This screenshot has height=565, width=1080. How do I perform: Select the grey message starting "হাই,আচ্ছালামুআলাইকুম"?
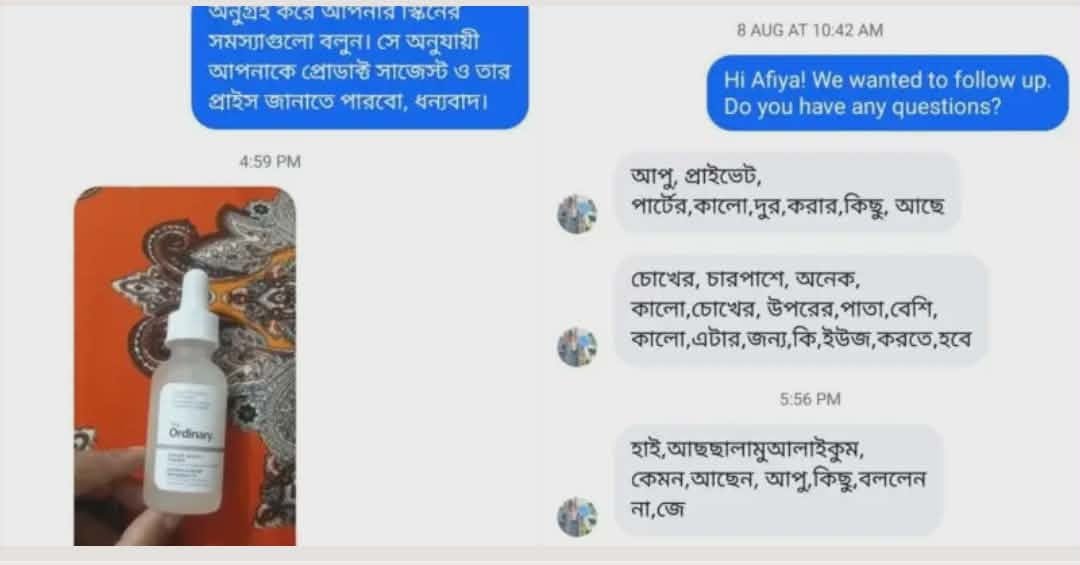[778, 480]
